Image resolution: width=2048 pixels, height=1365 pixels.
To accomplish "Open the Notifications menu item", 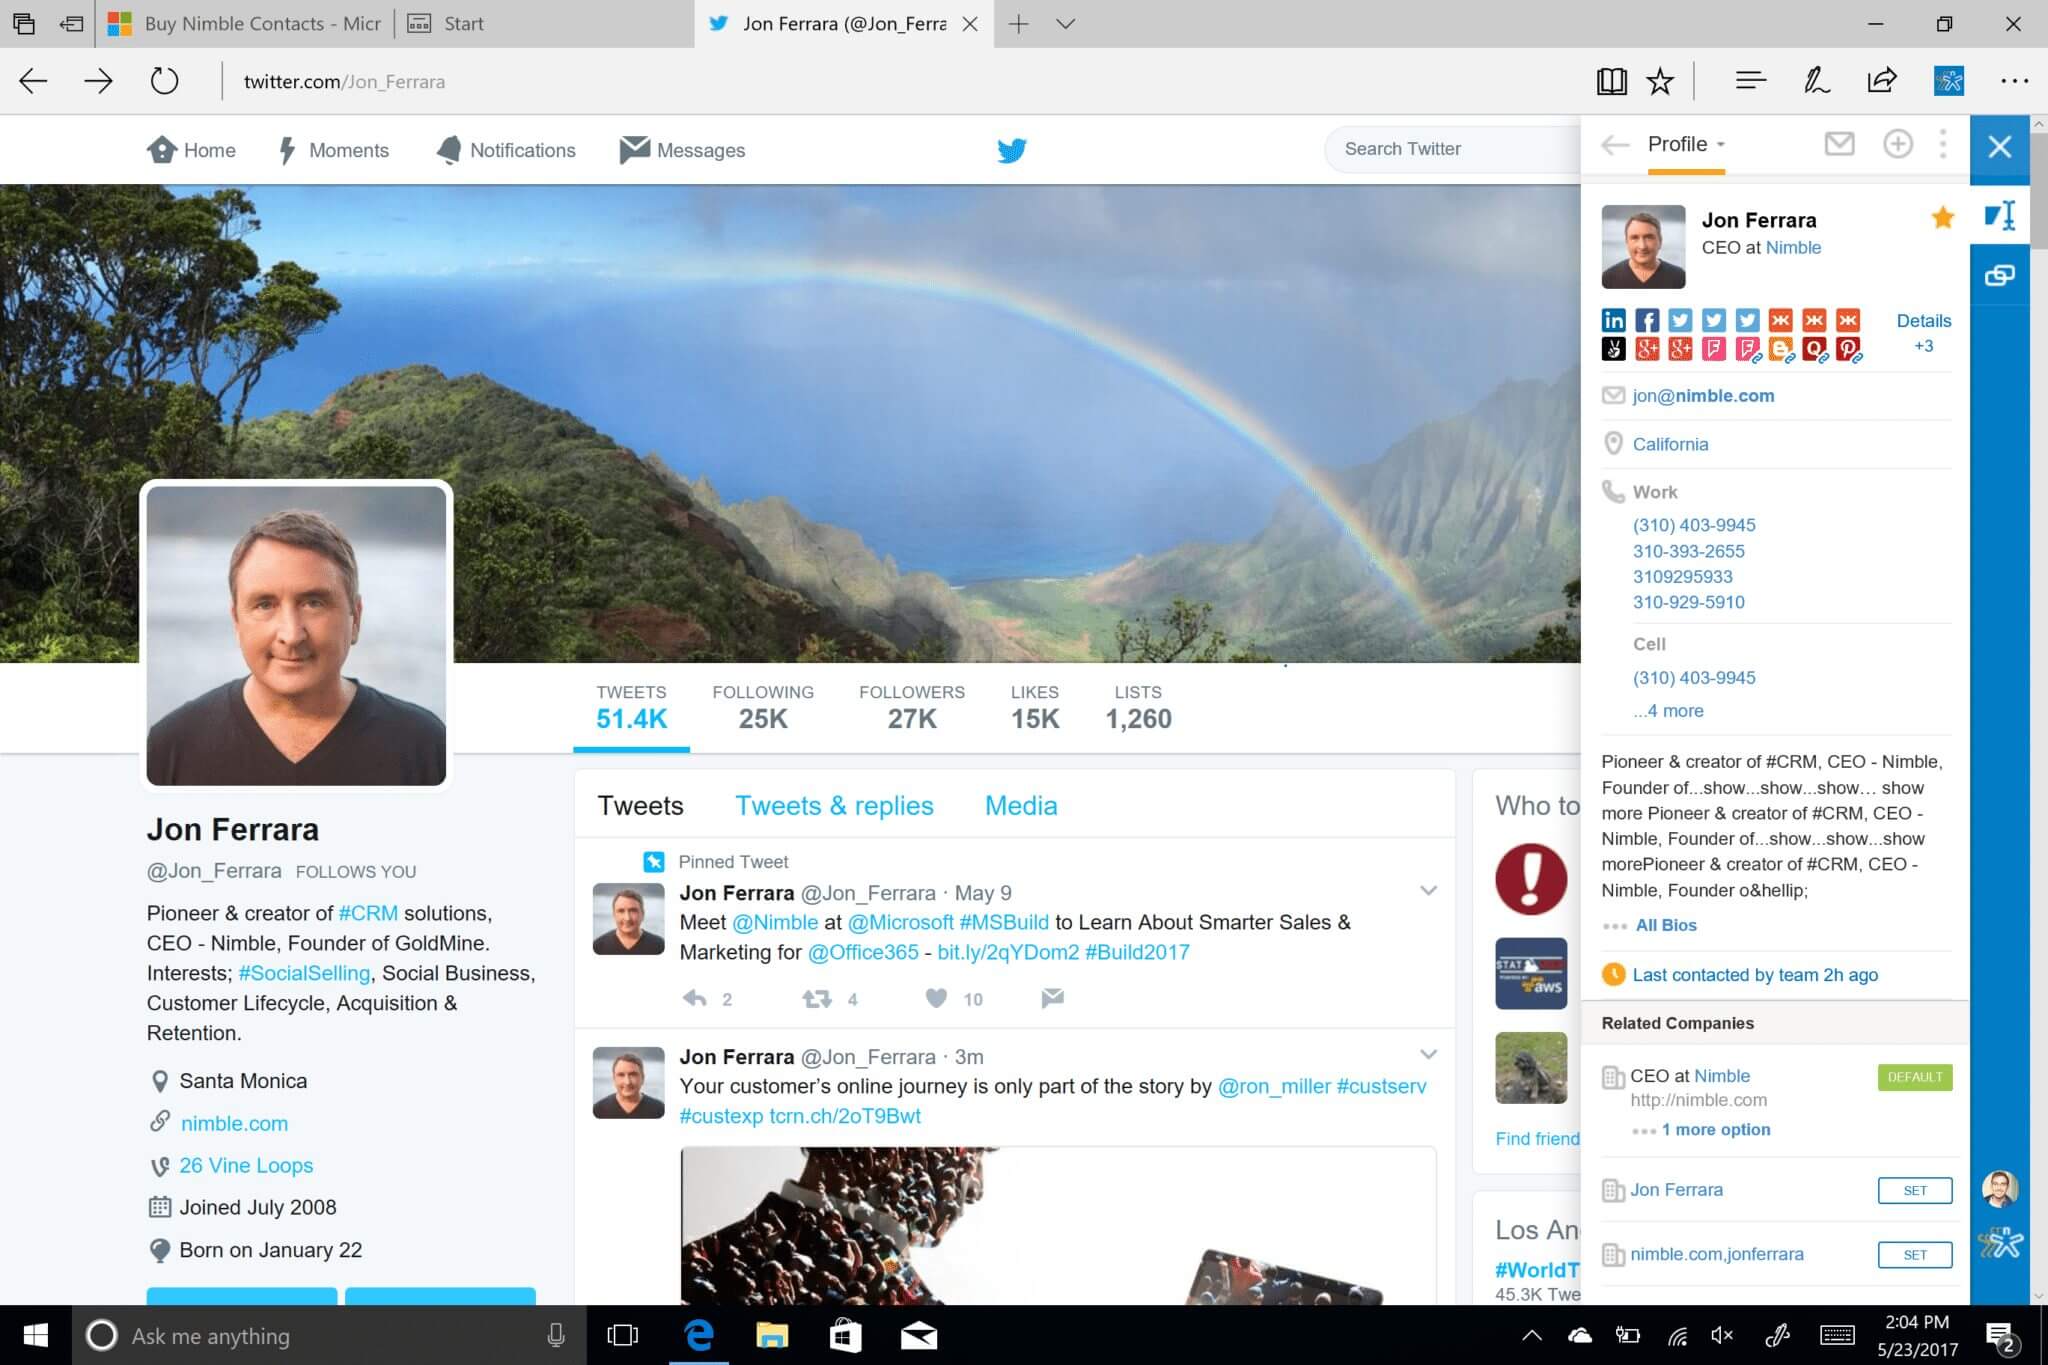I will pyautogui.click(x=507, y=150).
